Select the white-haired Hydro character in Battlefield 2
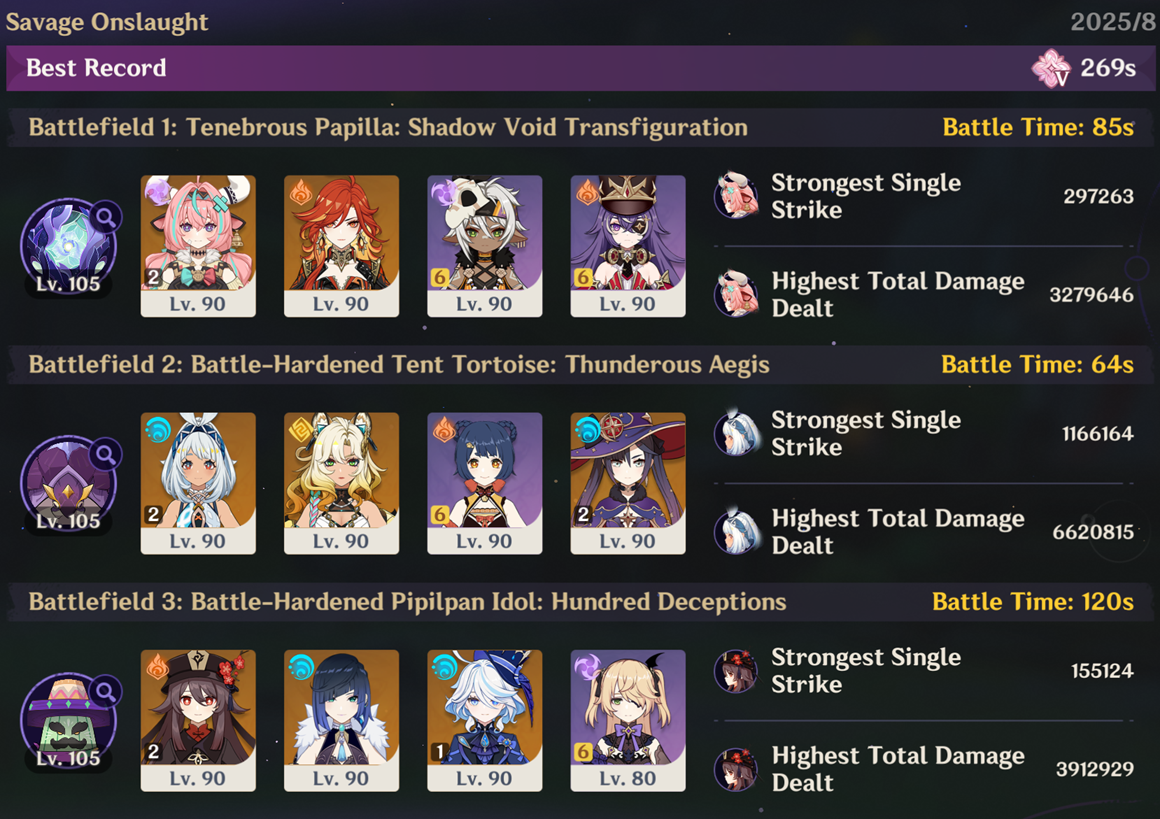This screenshot has height=819, width=1160. tap(198, 483)
